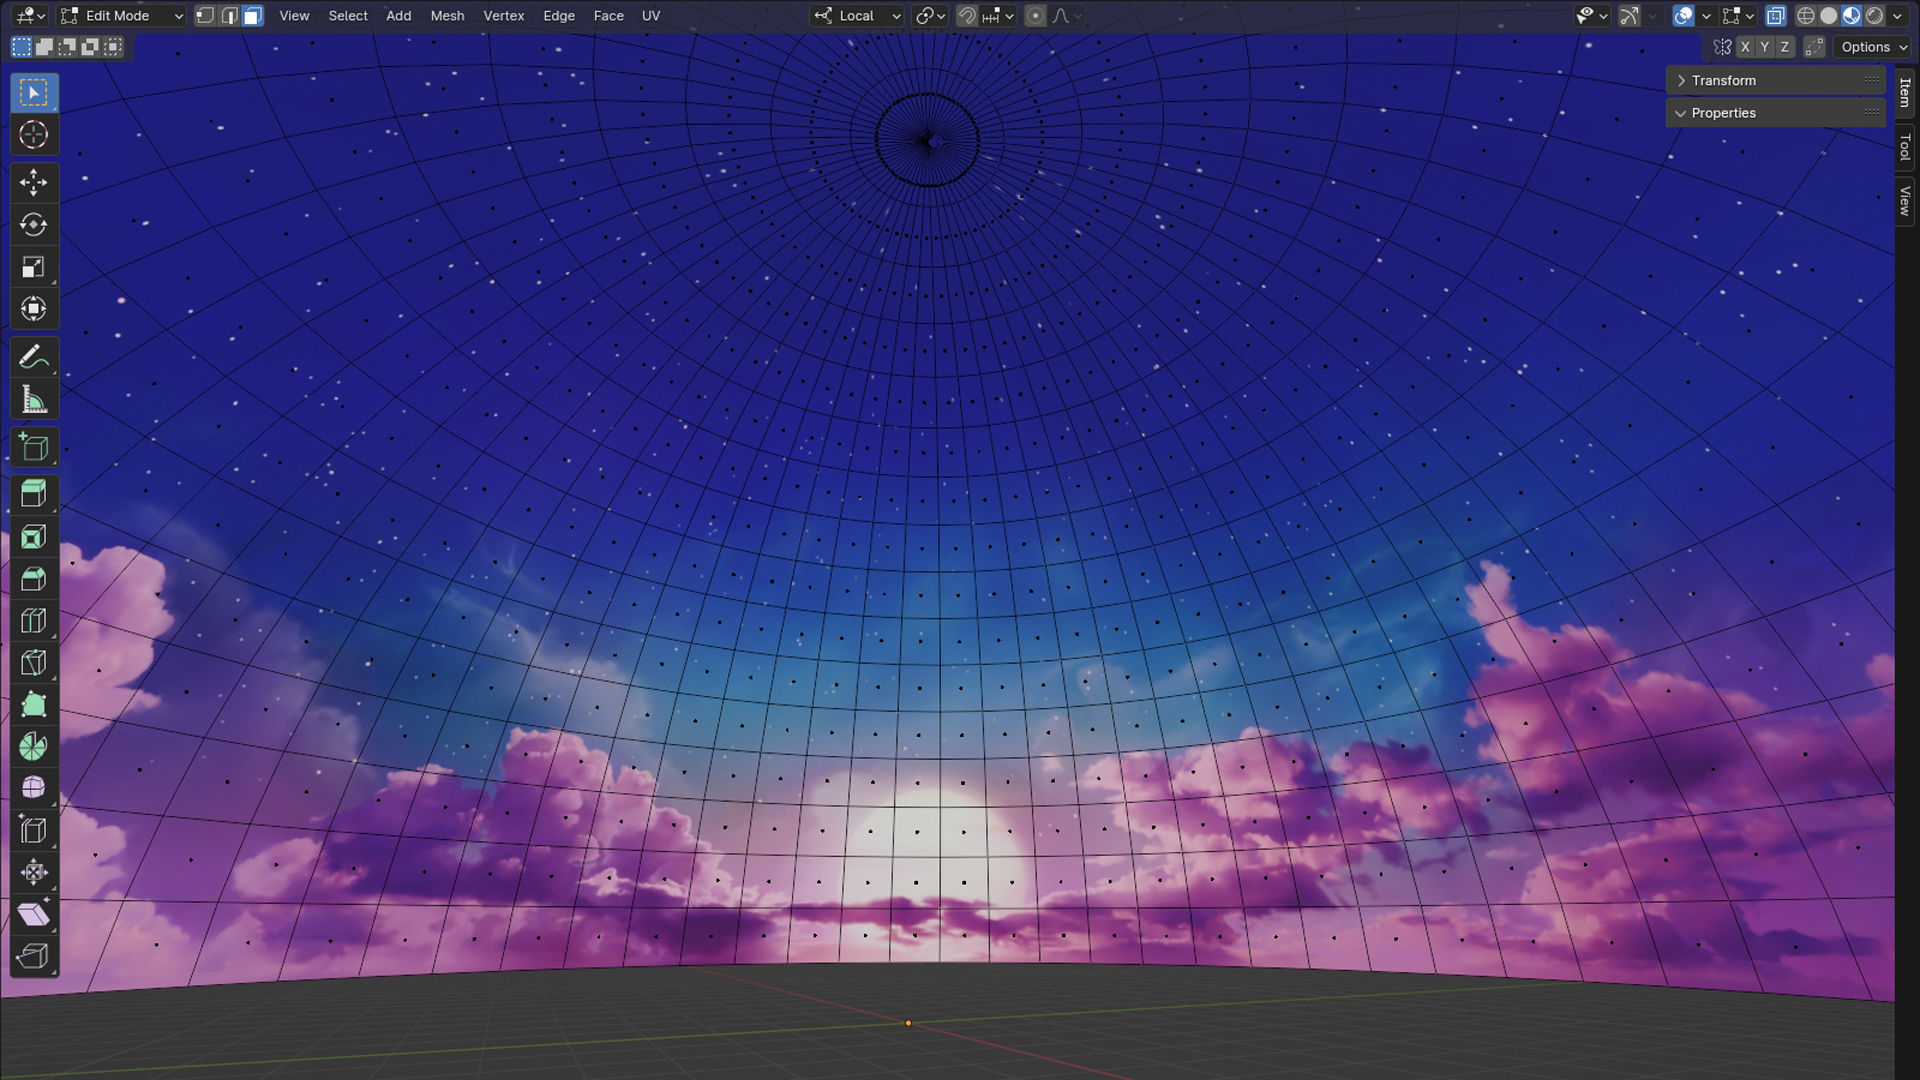Screen dimensions: 1920x1080
Task: Select the Smooth vertices tool
Action: click(34, 788)
